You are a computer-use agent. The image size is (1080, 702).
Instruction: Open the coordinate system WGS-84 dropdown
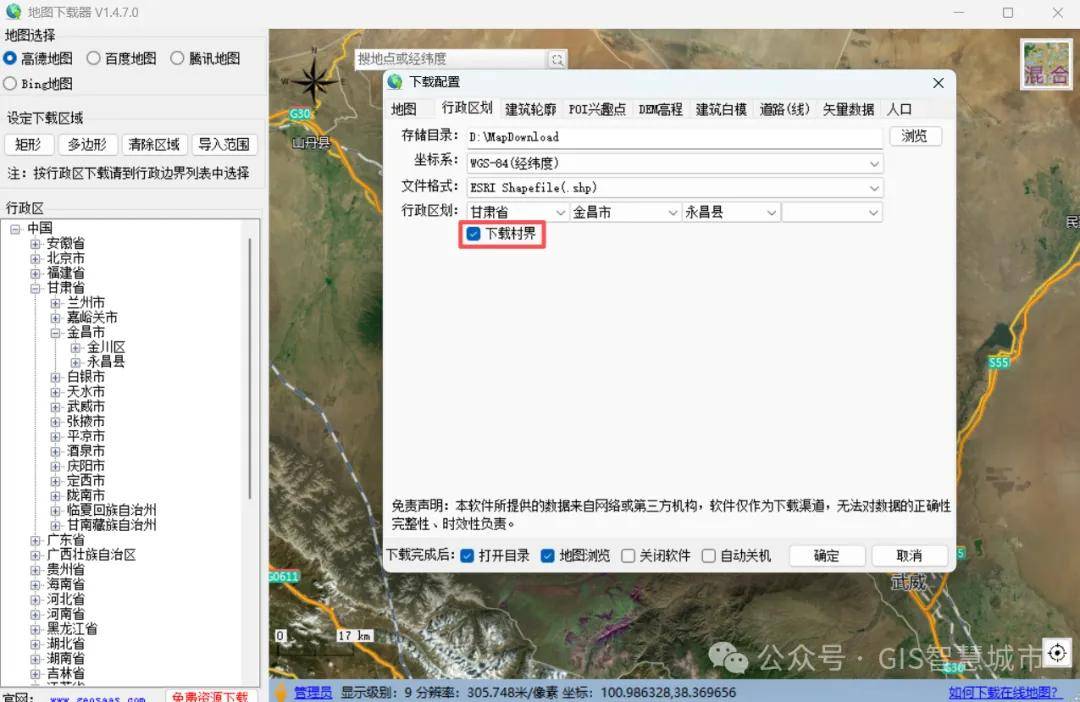[x=874, y=163]
